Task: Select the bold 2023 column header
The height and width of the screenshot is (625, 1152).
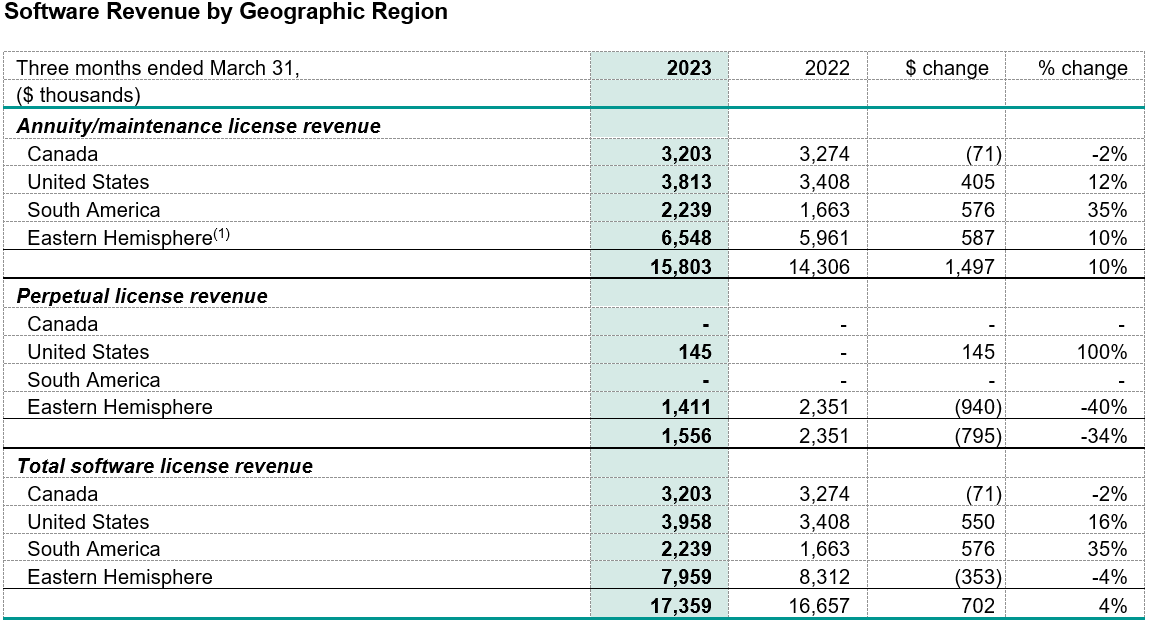Action: [689, 68]
